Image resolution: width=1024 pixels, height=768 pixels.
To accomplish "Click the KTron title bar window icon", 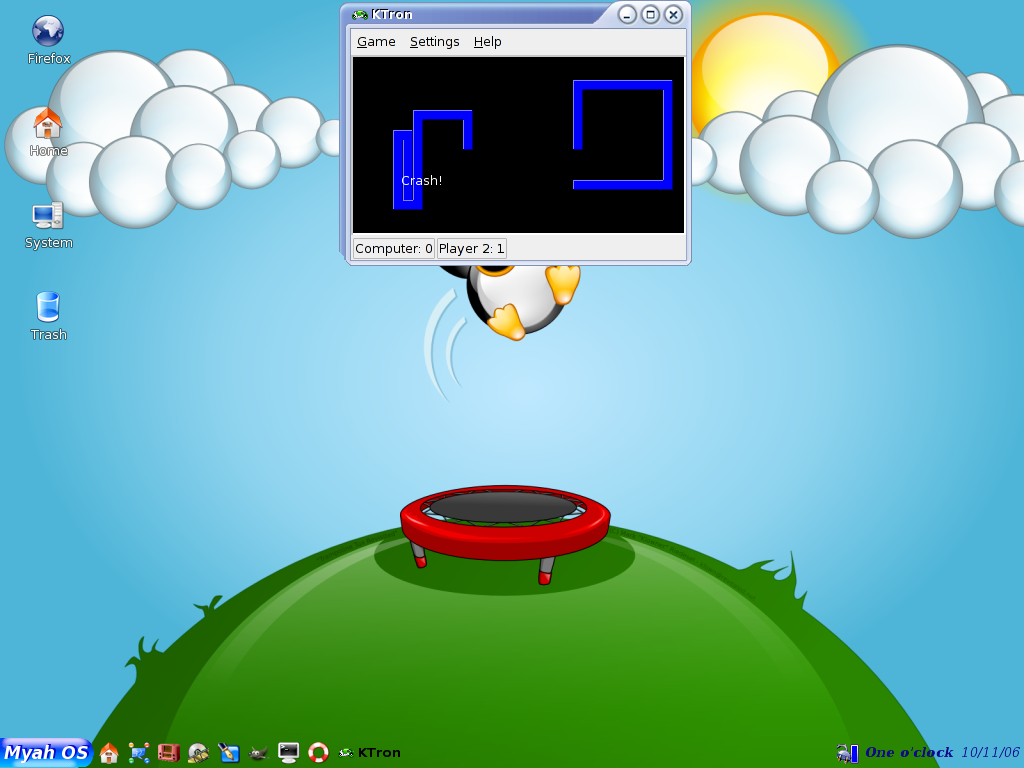I will 360,14.
